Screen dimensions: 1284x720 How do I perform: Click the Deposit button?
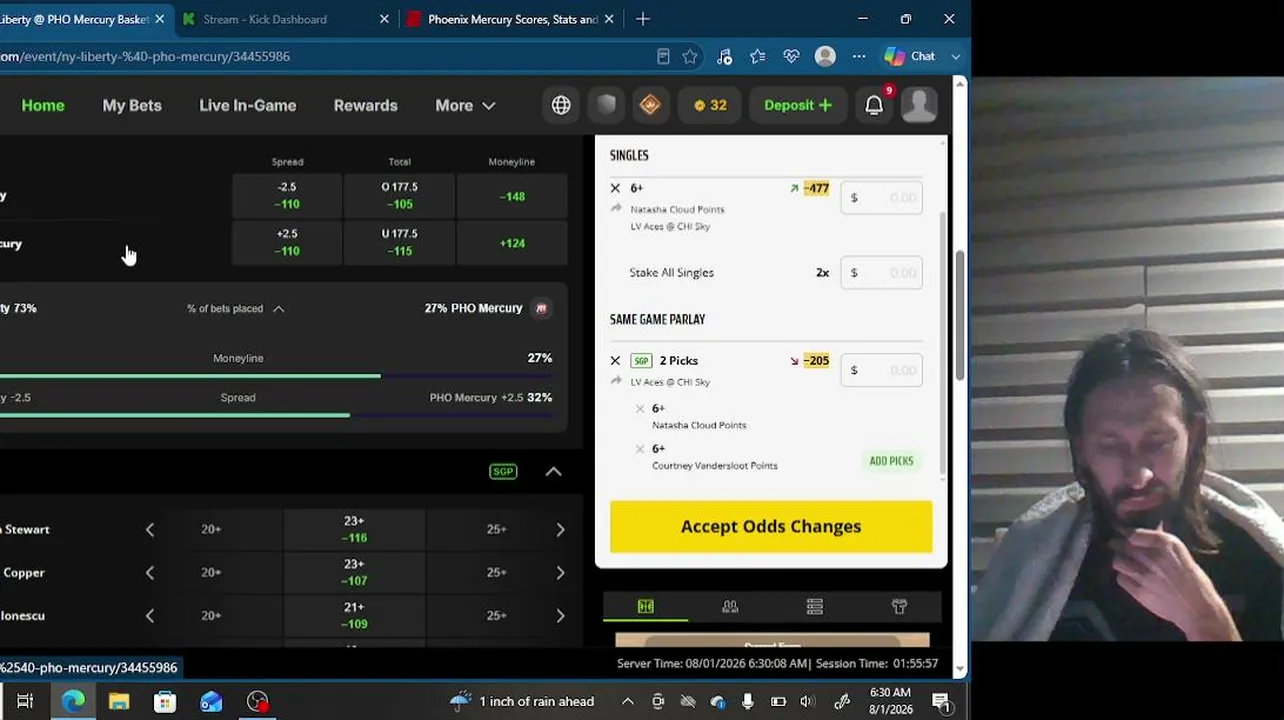tap(798, 105)
